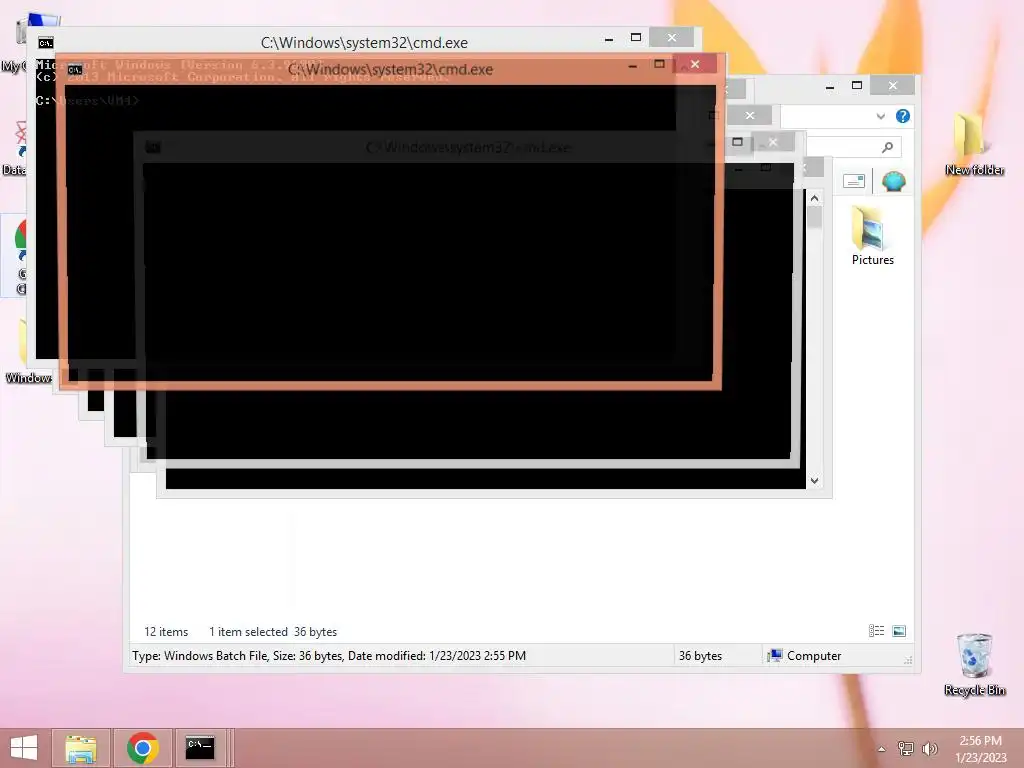Close the orange cmd.exe window

click(695, 64)
